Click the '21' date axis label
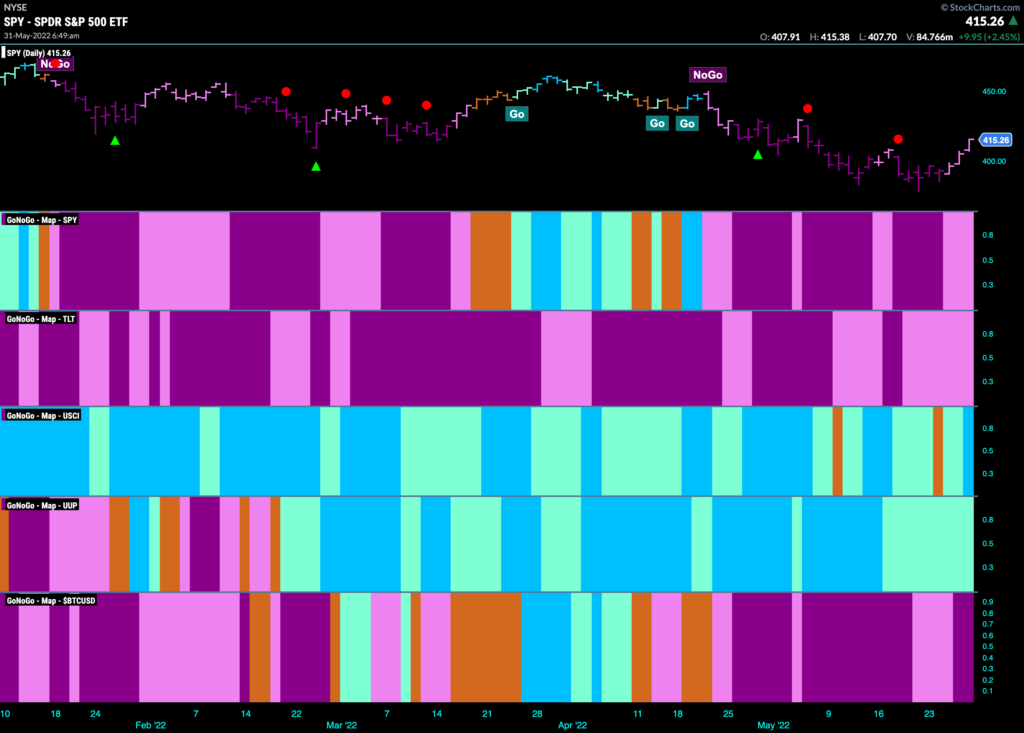 click(487, 713)
